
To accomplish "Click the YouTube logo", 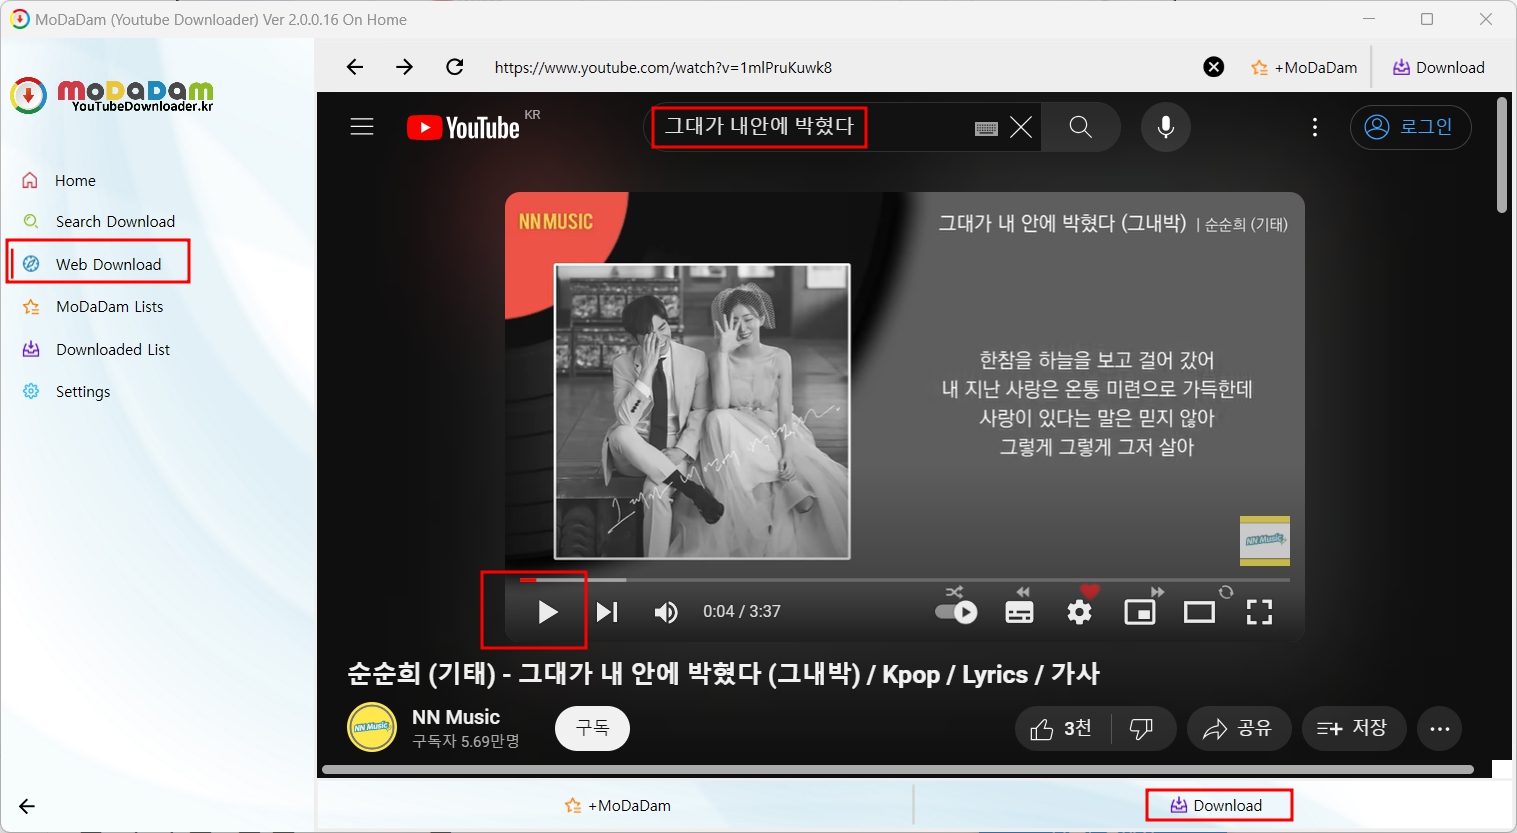I will pyautogui.click(x=463, y=127).
